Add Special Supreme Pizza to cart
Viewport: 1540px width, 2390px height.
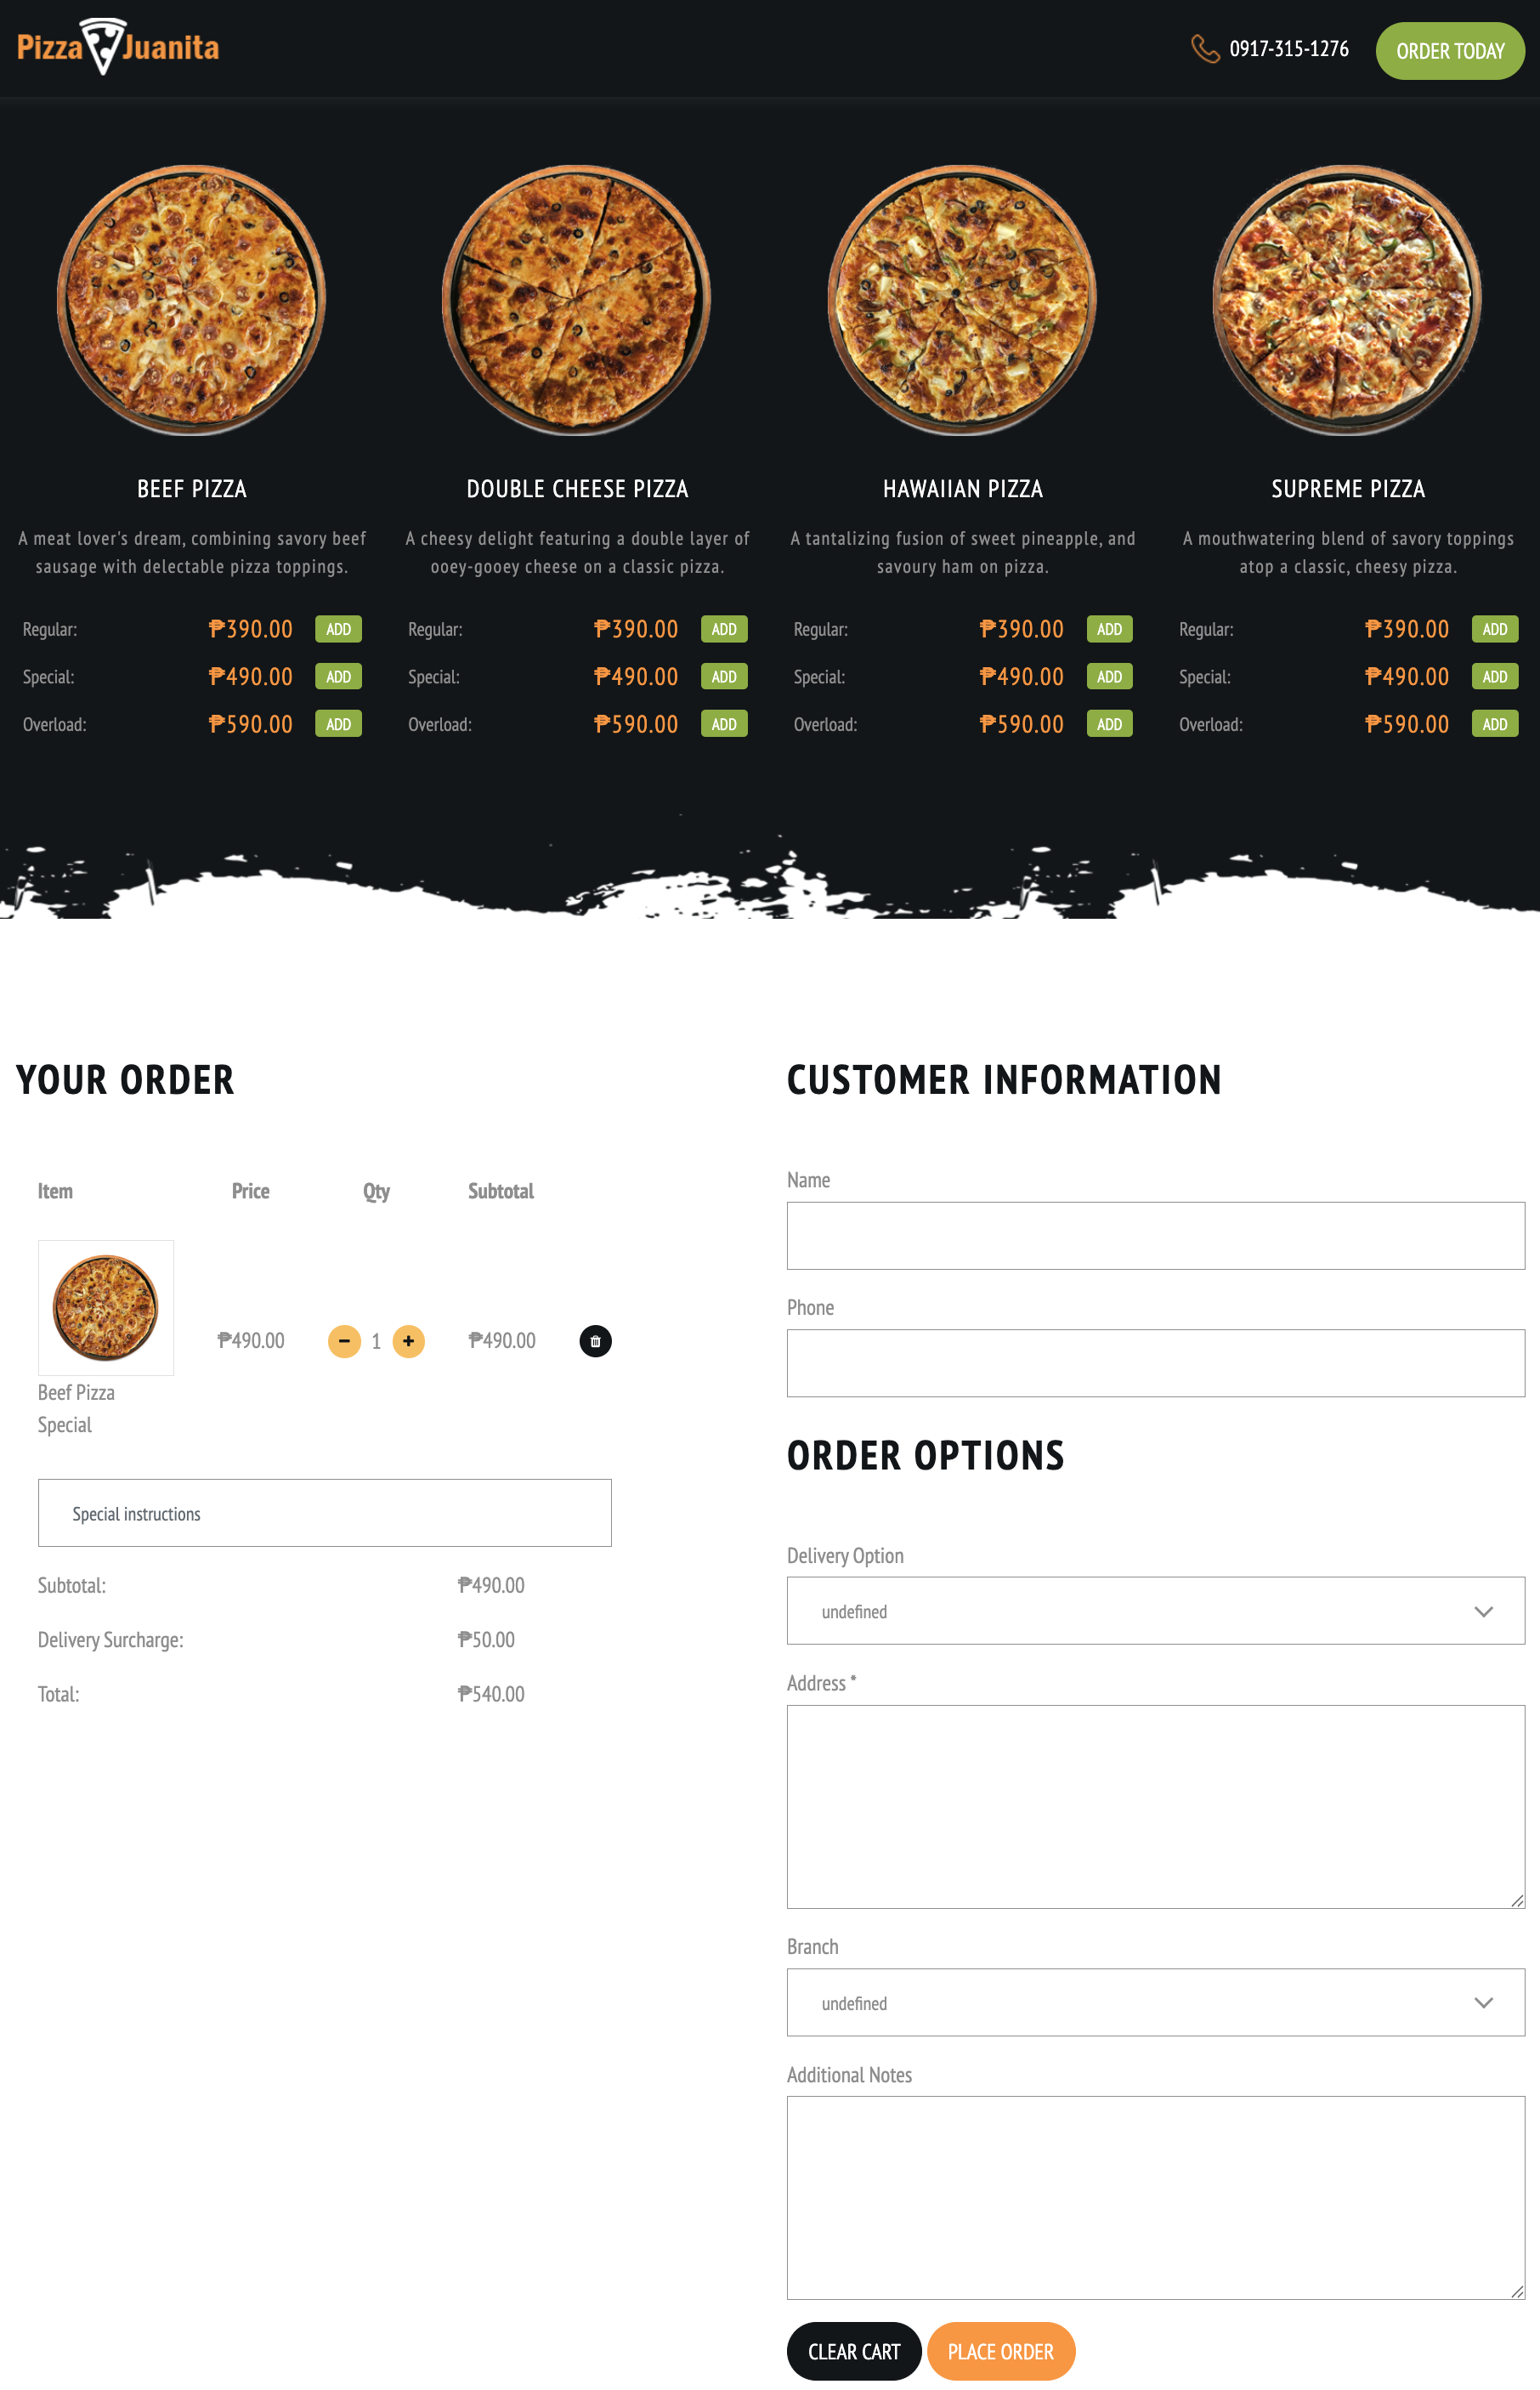pos(1494,677)
